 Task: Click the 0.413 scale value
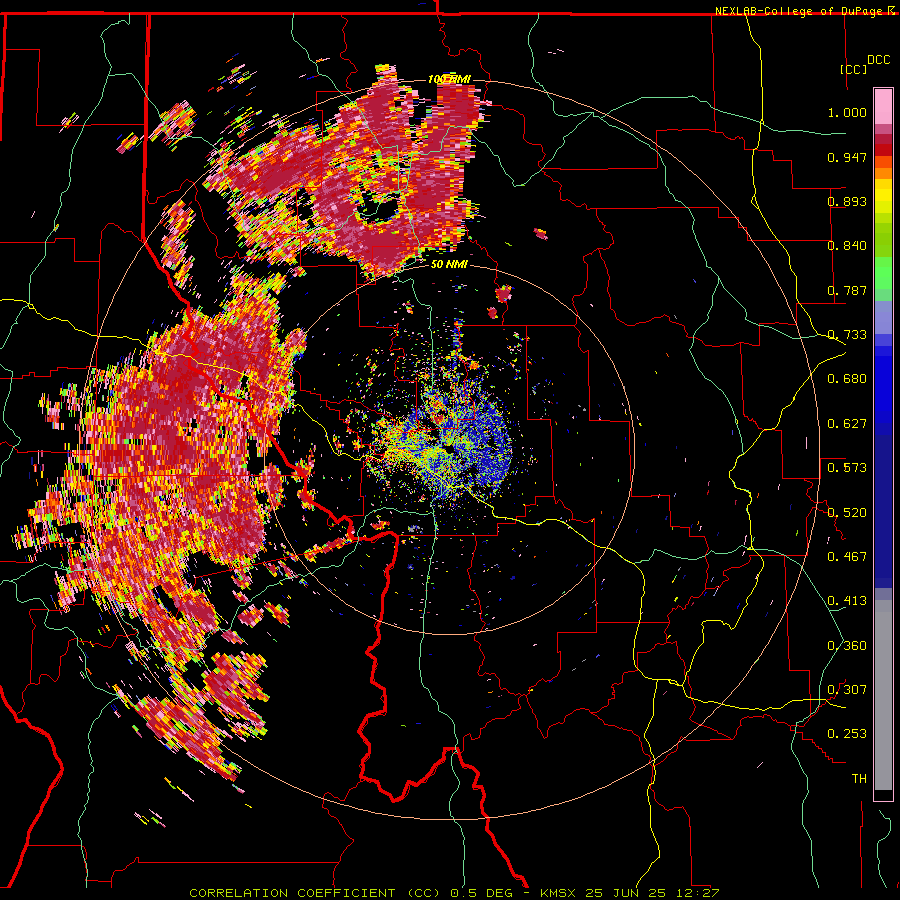pyautogui.click(x=847, y=601)
